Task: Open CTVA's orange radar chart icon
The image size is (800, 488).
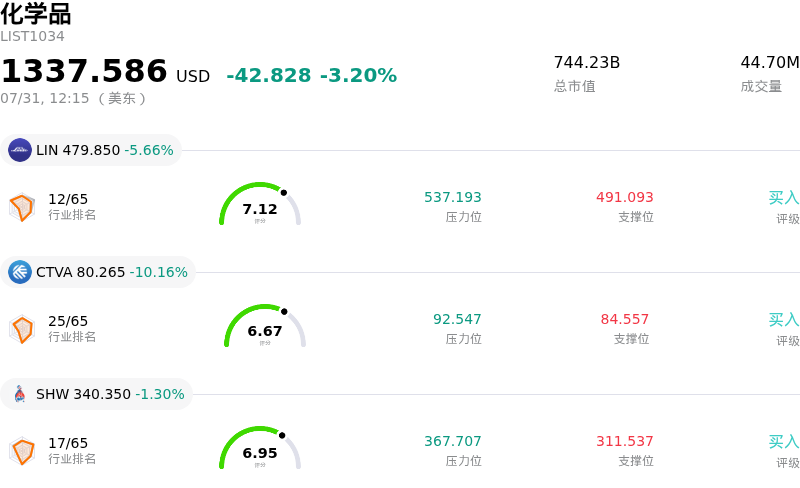Action: [22, 329]
